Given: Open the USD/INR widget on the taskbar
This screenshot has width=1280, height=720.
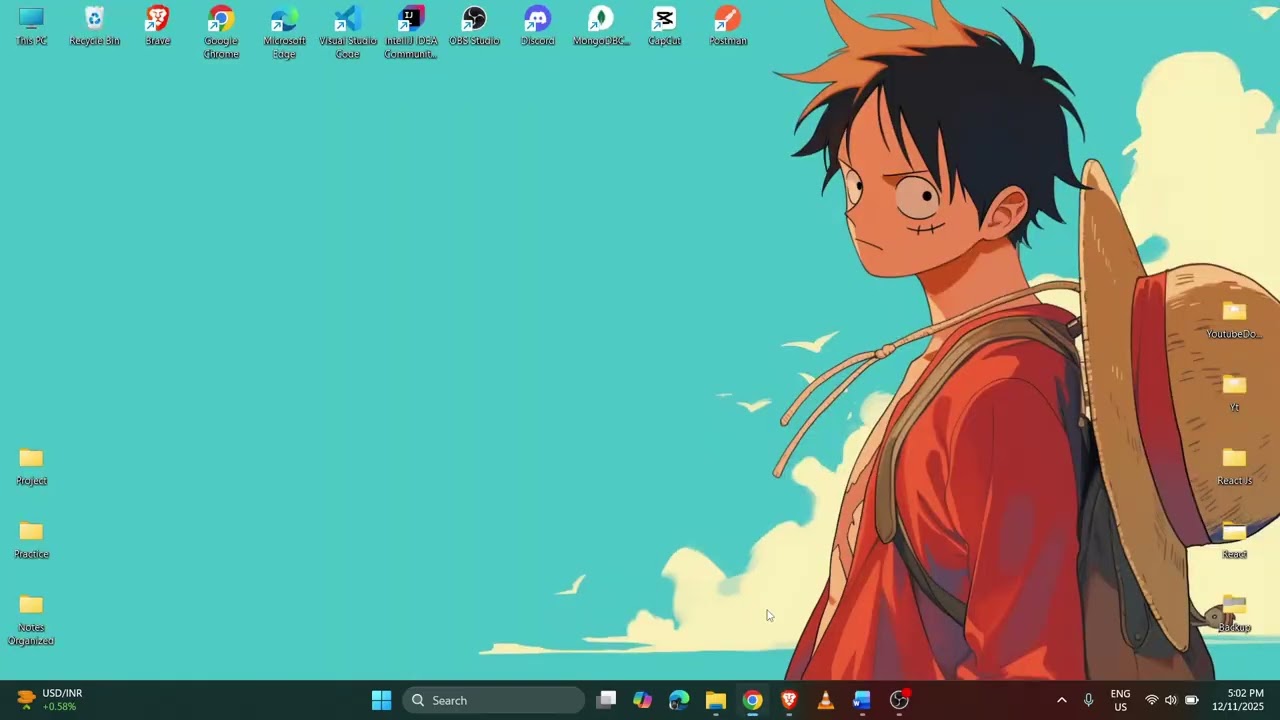Looking at the screenshot, I should click(x=50, y=700).
